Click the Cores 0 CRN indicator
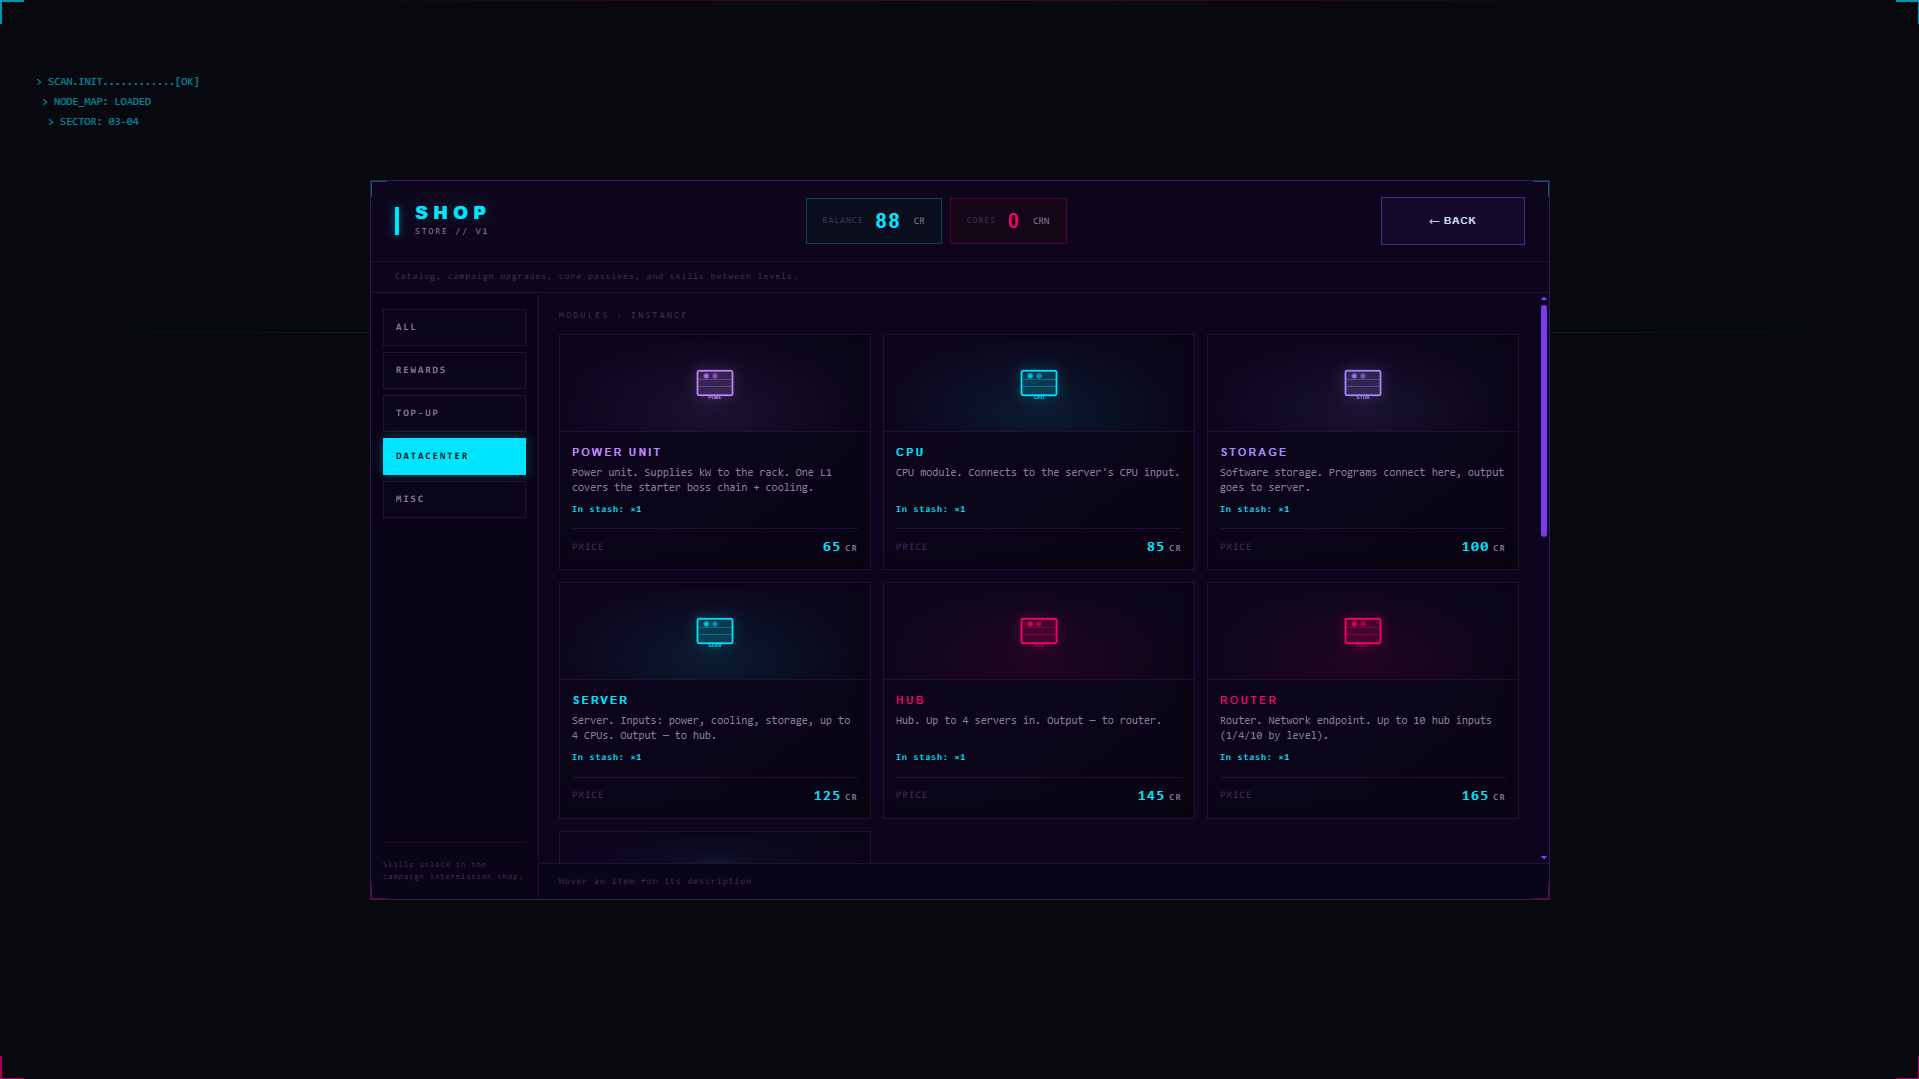The image size is (1919, 1079). (x=1008, y=221)
